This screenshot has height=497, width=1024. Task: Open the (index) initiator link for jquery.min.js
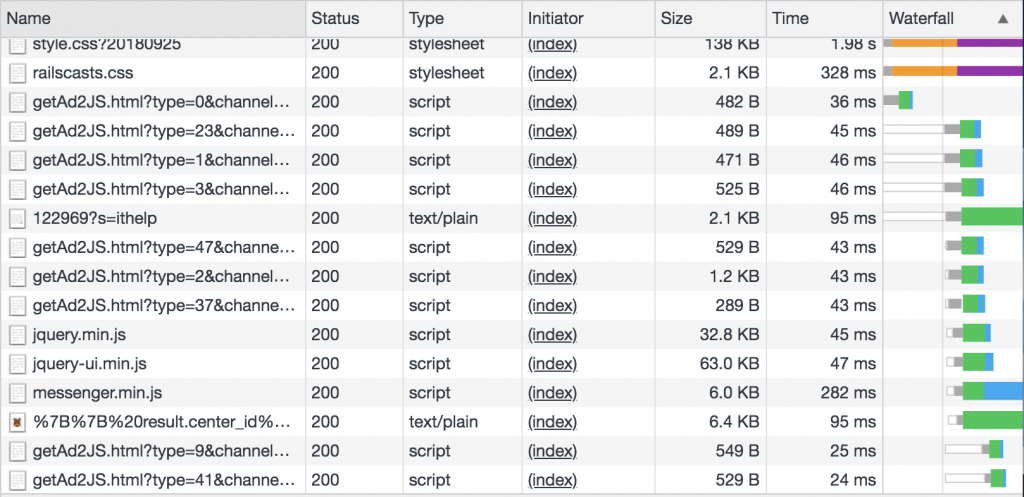(x=552, y=334)
